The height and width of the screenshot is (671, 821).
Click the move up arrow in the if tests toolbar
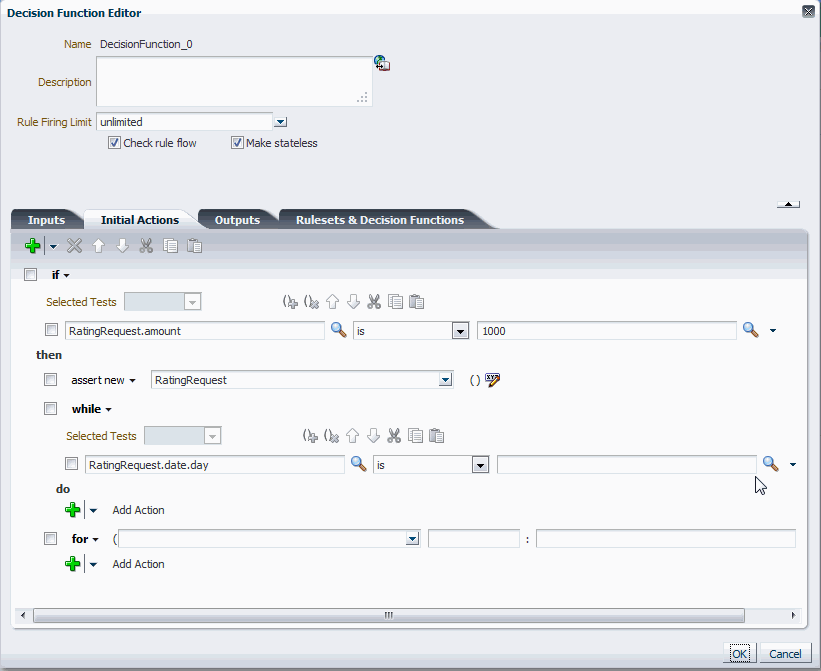tap(332, 302)
